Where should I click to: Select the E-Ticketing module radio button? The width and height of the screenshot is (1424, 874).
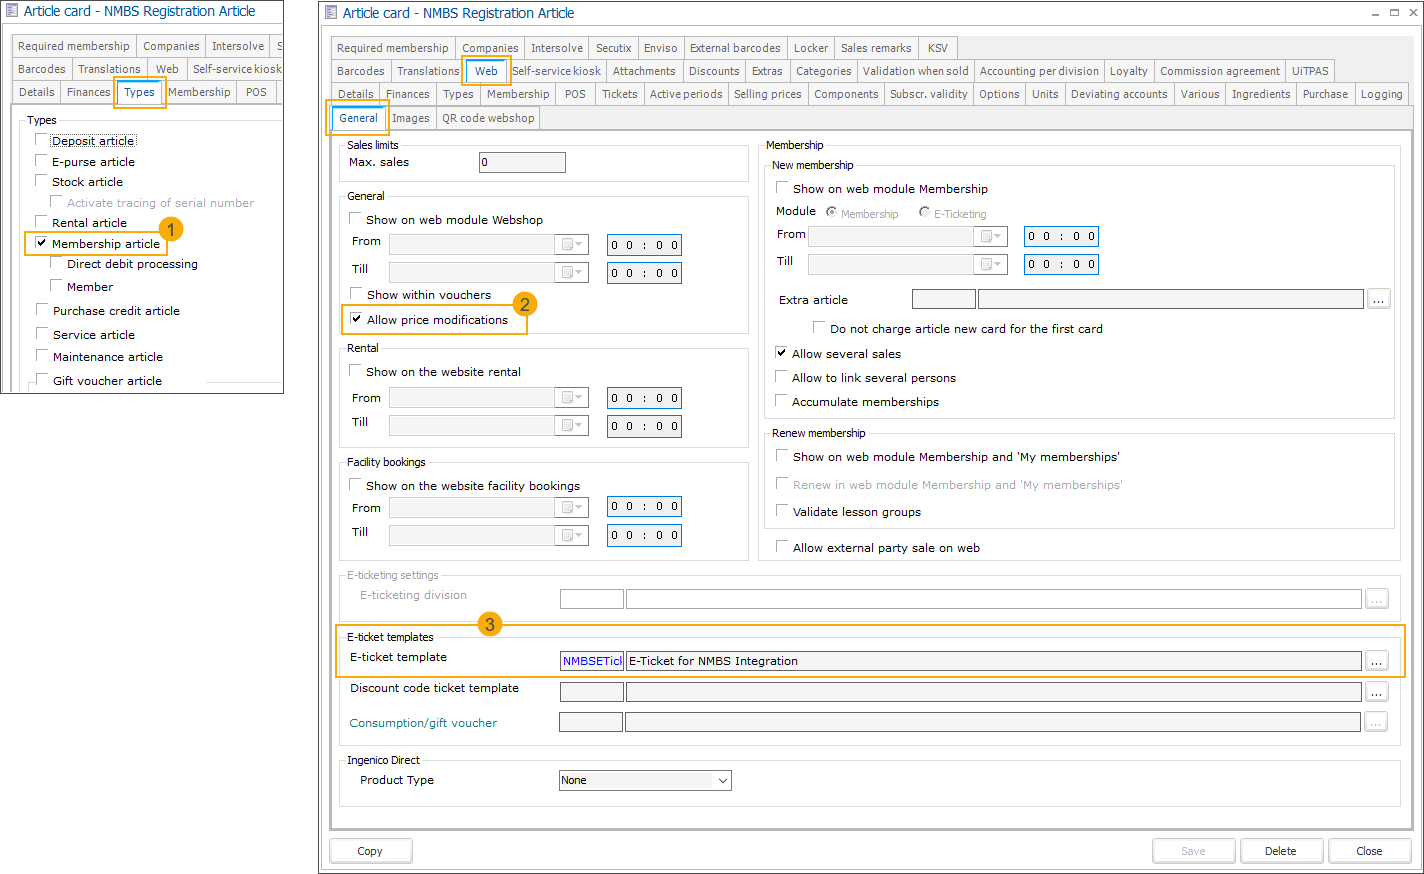tap(924, 212)
